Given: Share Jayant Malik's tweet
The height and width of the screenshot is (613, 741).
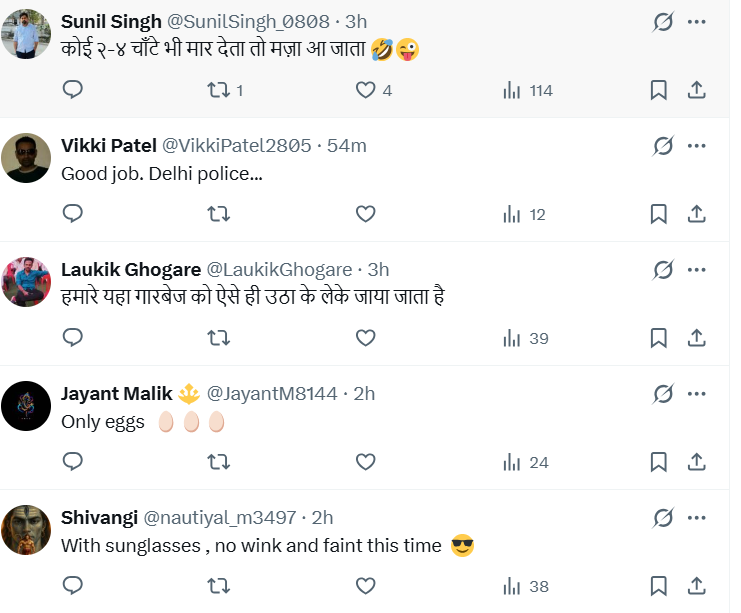Looking at the screenshot, I should [x=697, y=462].
